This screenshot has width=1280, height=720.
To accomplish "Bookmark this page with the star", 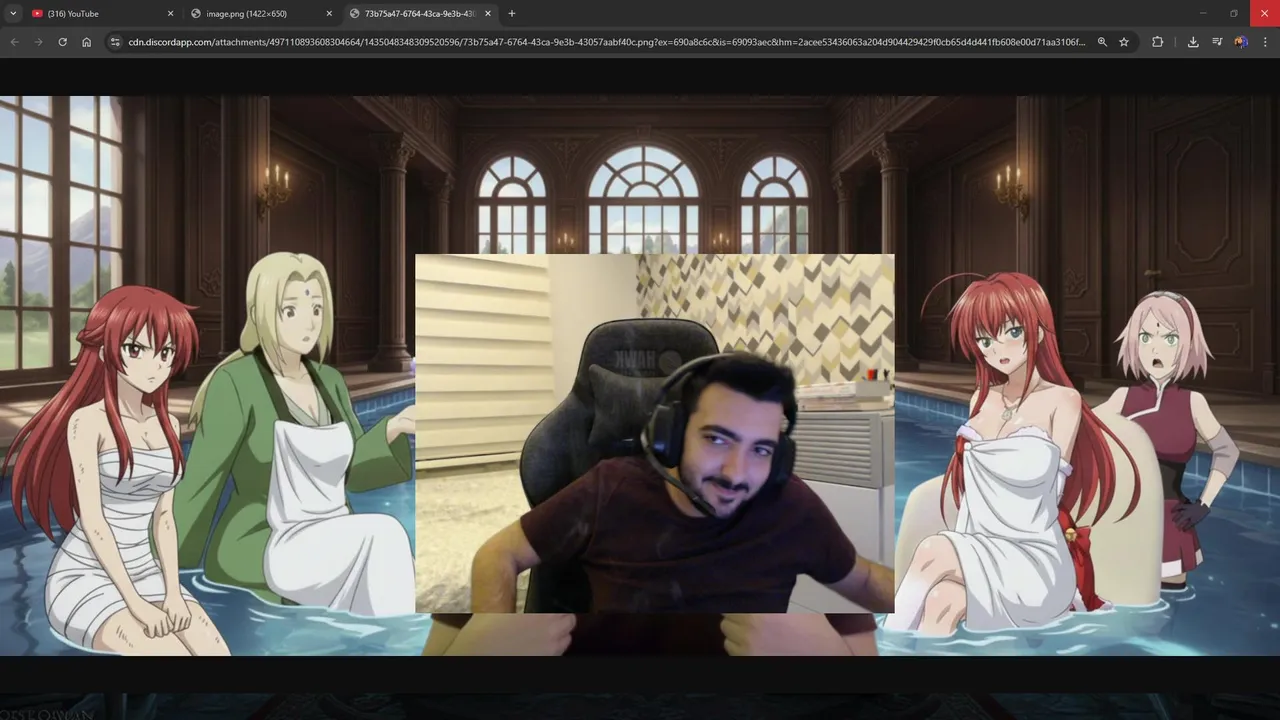I will tap(1124, 42).
